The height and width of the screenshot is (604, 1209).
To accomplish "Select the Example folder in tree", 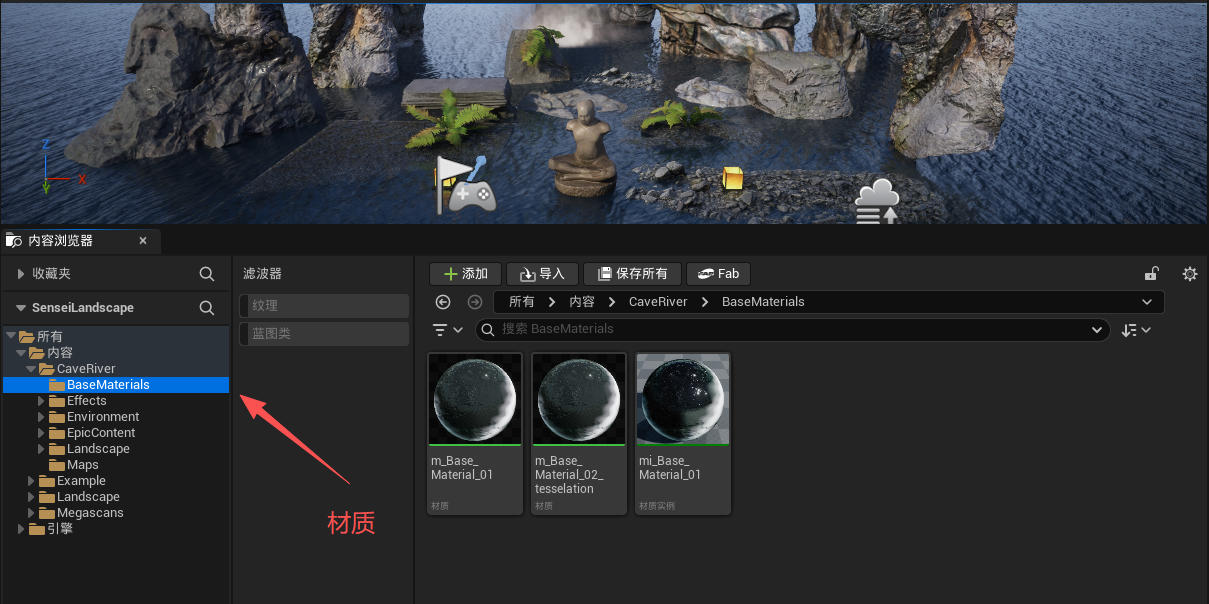I will tap(81, 481).
